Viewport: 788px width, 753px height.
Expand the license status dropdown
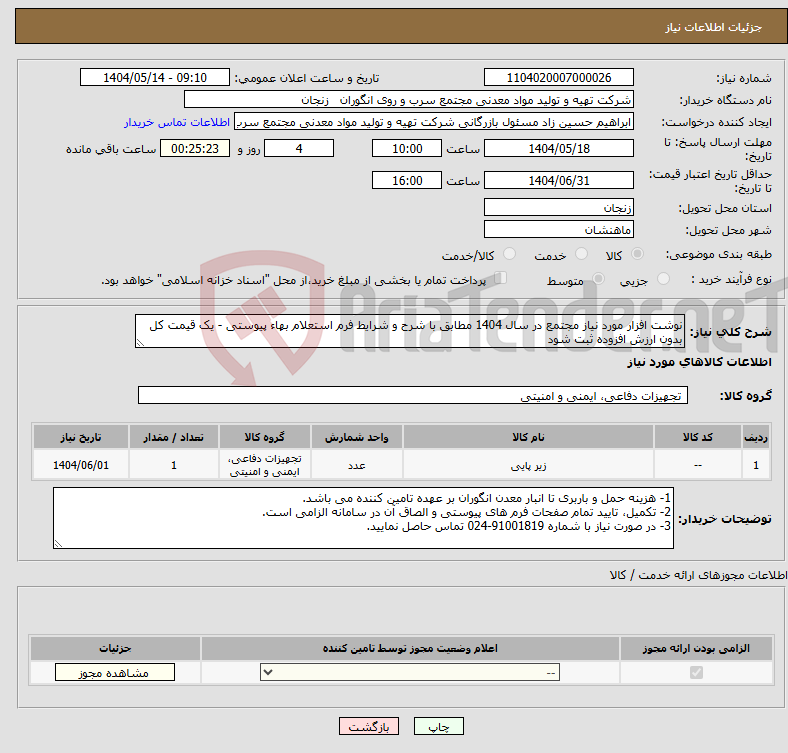point(410,673)
